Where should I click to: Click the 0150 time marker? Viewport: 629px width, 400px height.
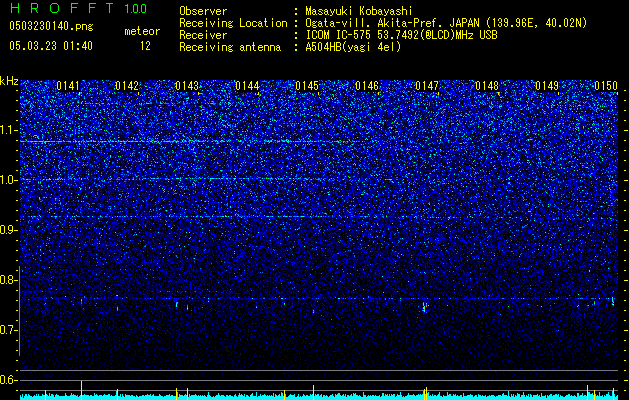tap(606, 86)
